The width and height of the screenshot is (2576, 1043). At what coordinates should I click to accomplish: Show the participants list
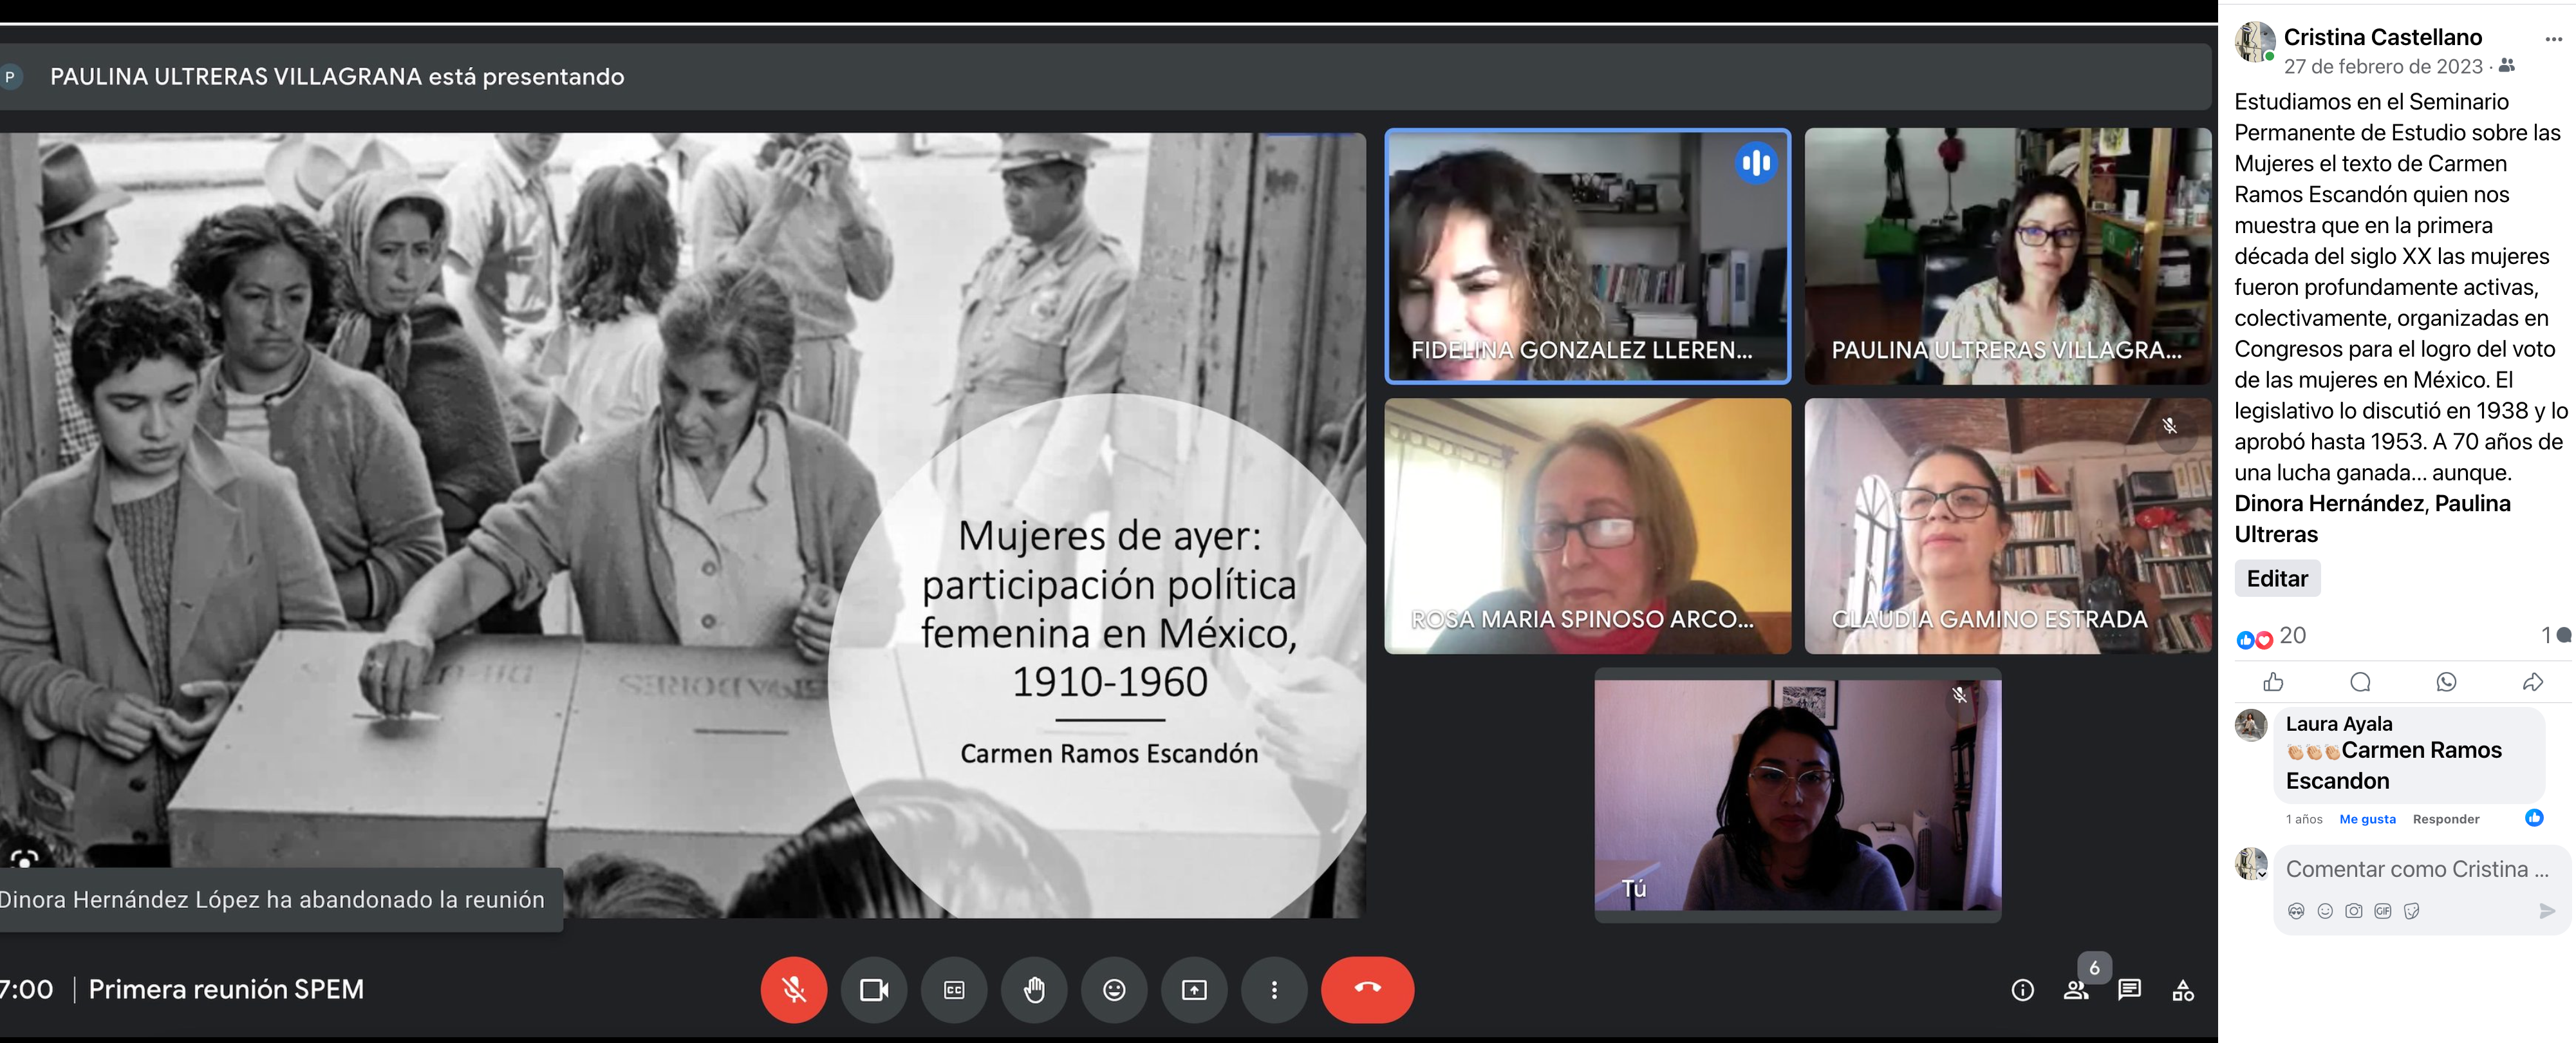2076,990
